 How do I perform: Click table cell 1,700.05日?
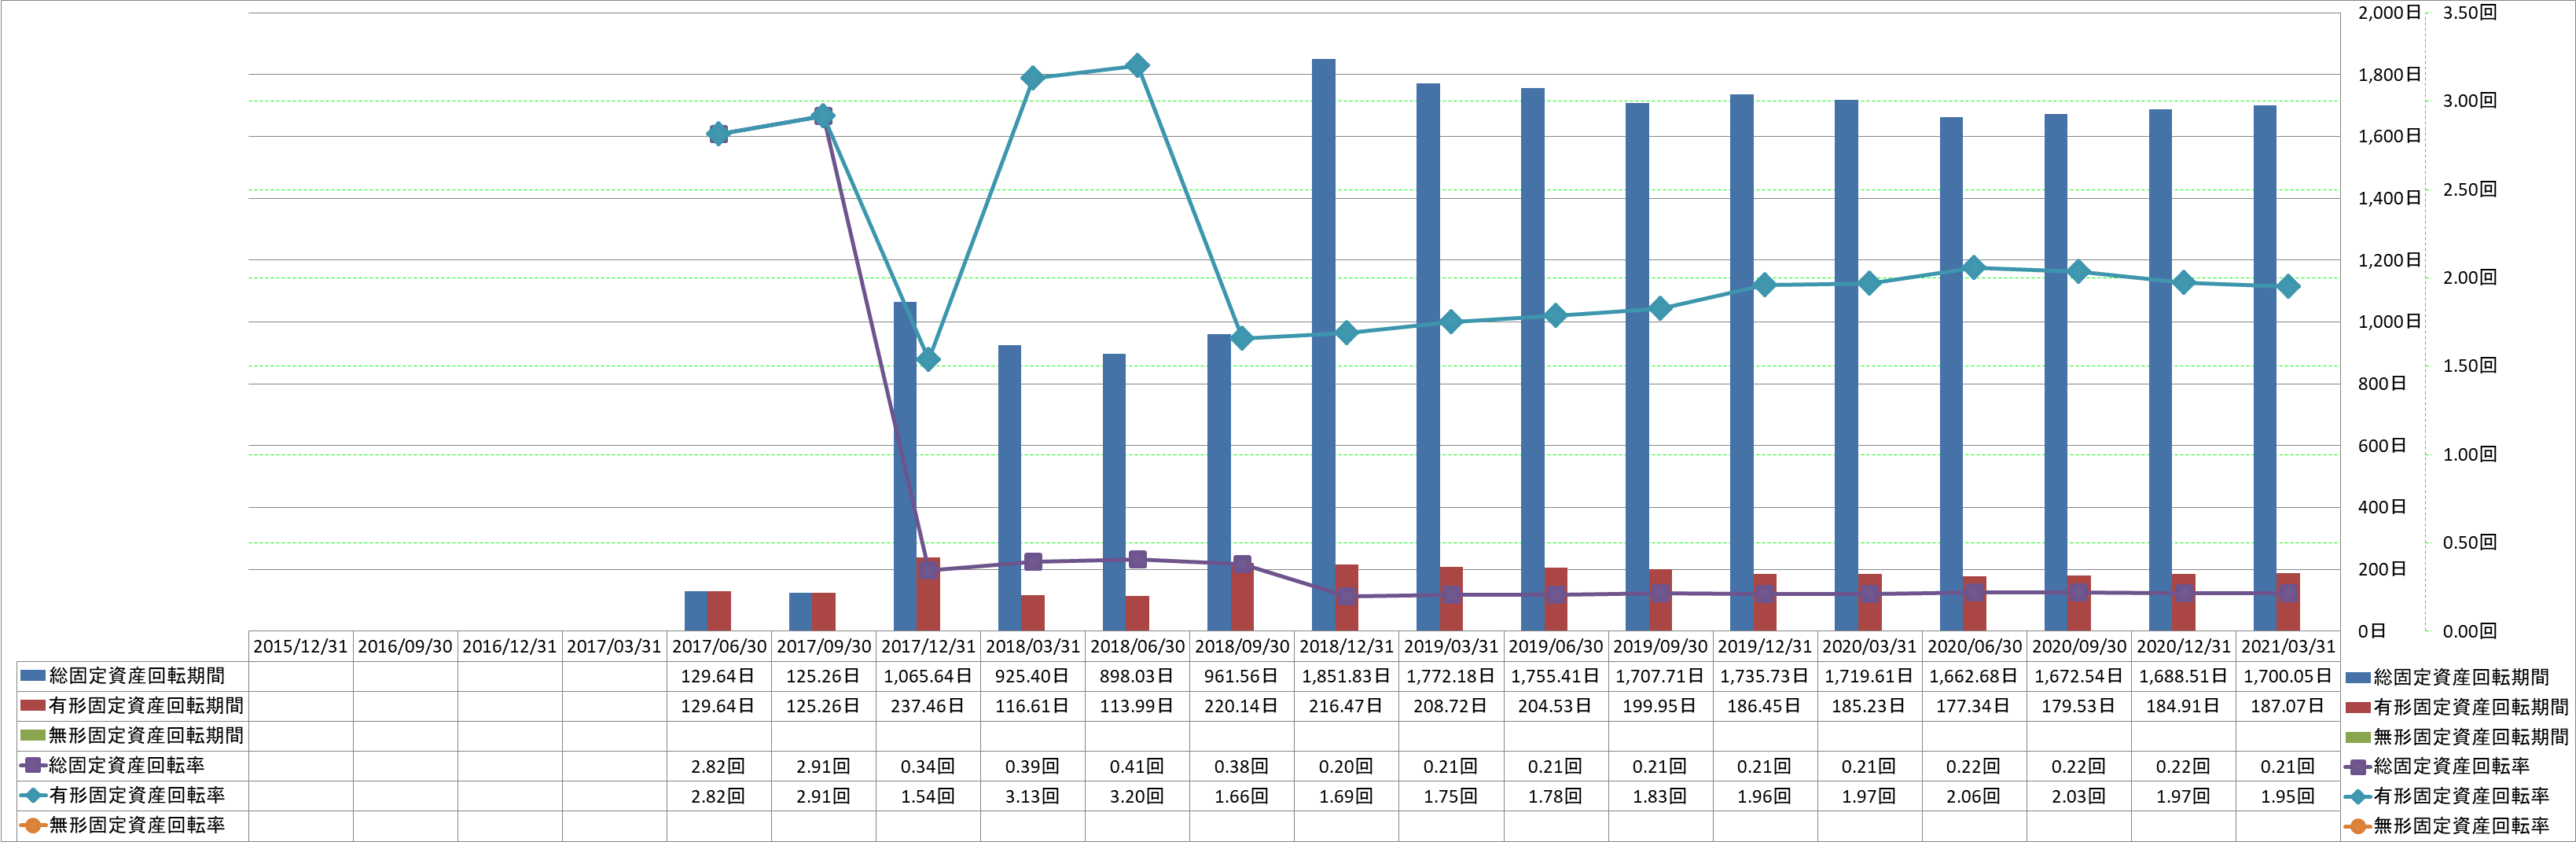tap(2288, 676)
